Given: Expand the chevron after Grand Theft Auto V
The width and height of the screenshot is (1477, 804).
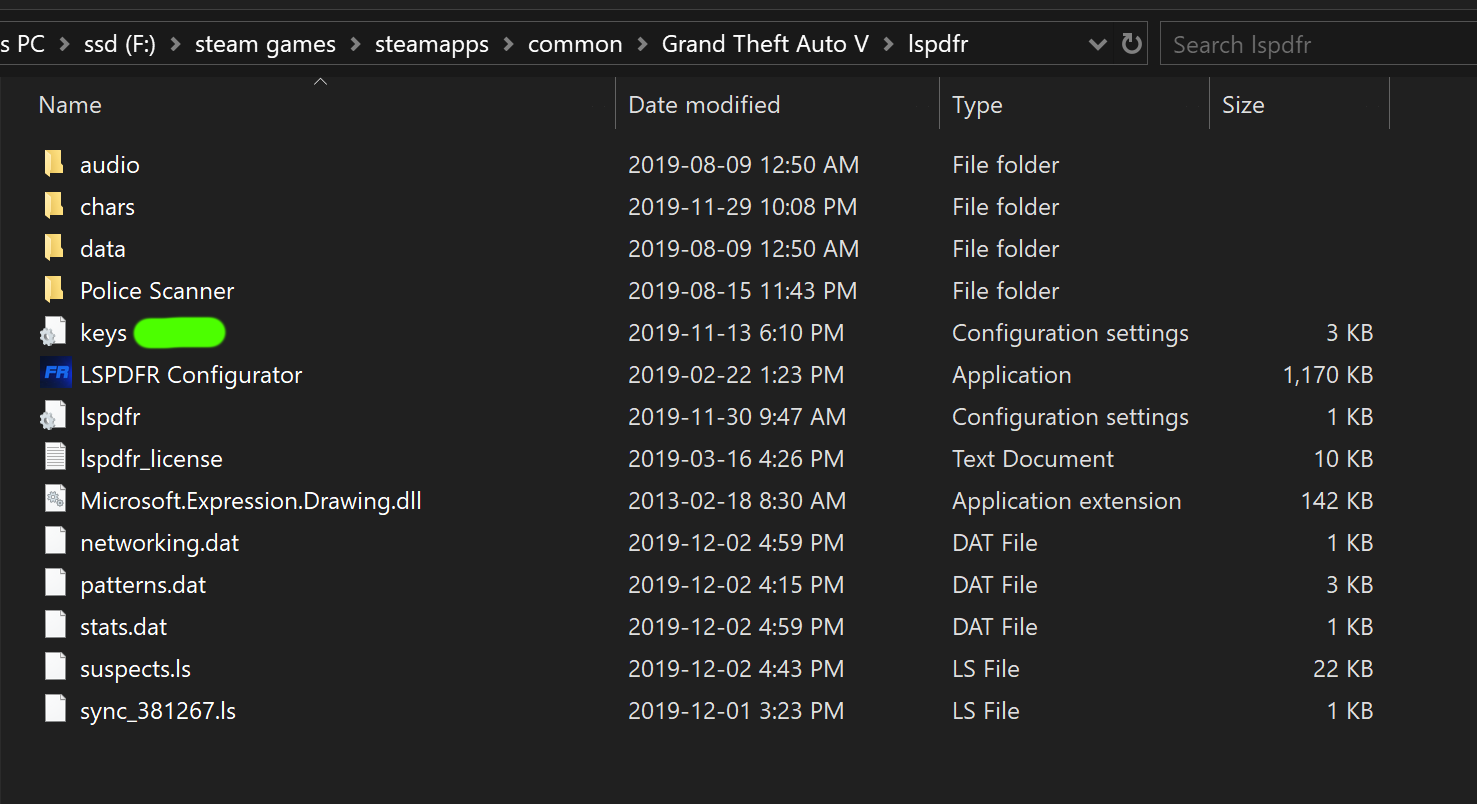Looking at the screenshot, I should tap(888, 45).
